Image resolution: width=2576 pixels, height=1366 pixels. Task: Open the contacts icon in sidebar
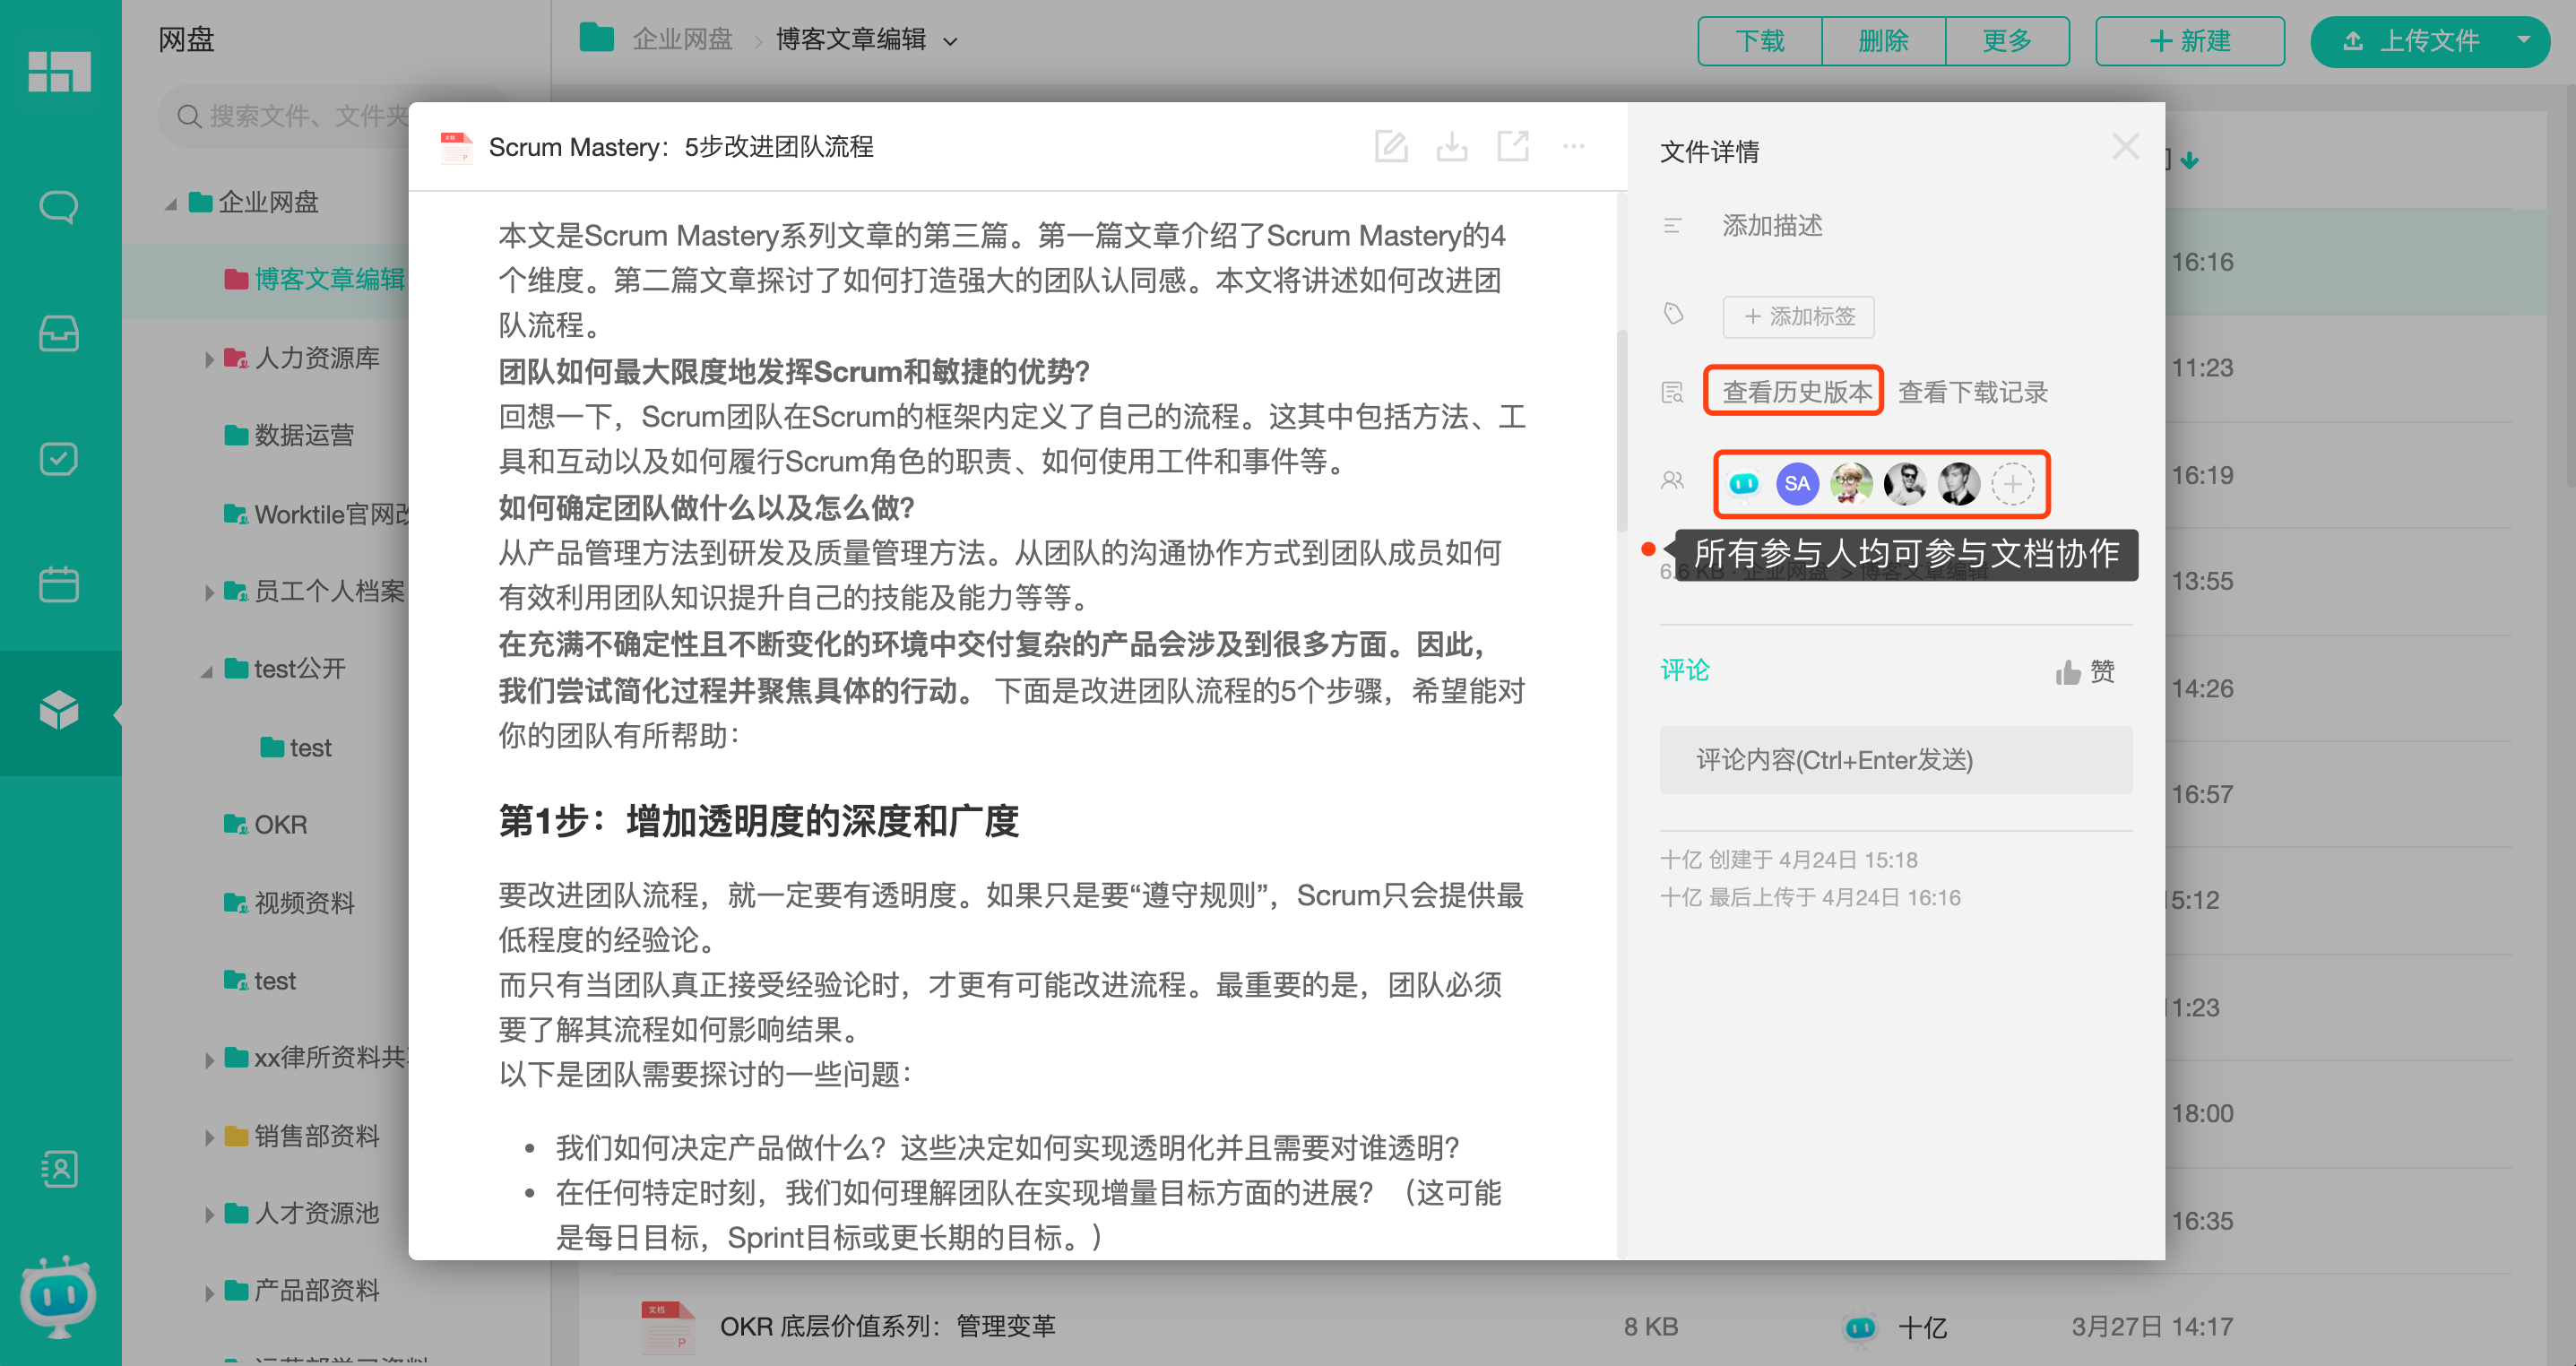(59, 1168)
